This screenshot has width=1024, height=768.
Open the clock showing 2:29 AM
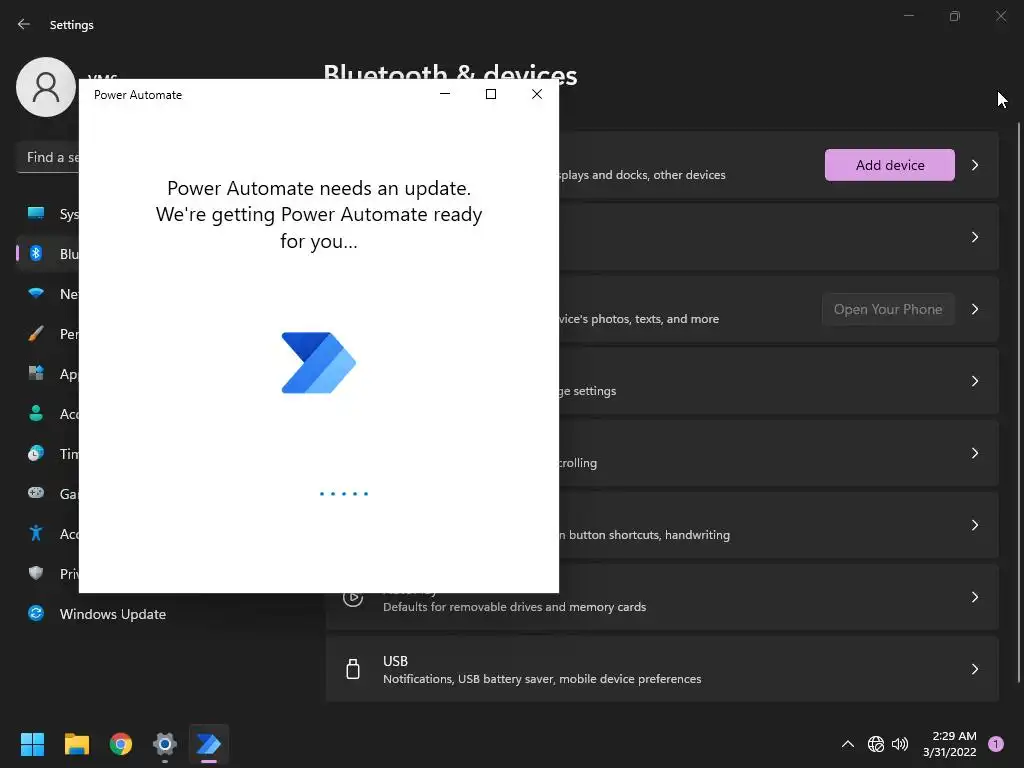tap(949, 744)
